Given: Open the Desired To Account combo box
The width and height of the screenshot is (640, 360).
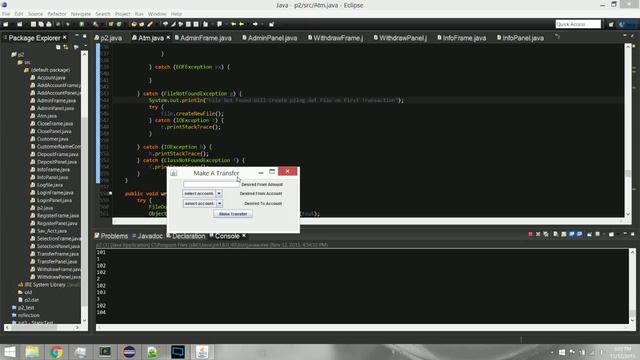Looking at the screenshot, I should pos(202,203).
